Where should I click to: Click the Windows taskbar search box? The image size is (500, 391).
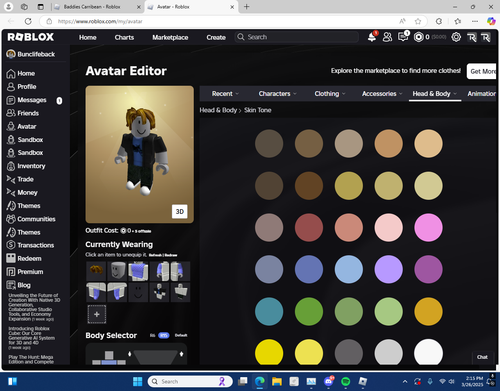[190, 381]
